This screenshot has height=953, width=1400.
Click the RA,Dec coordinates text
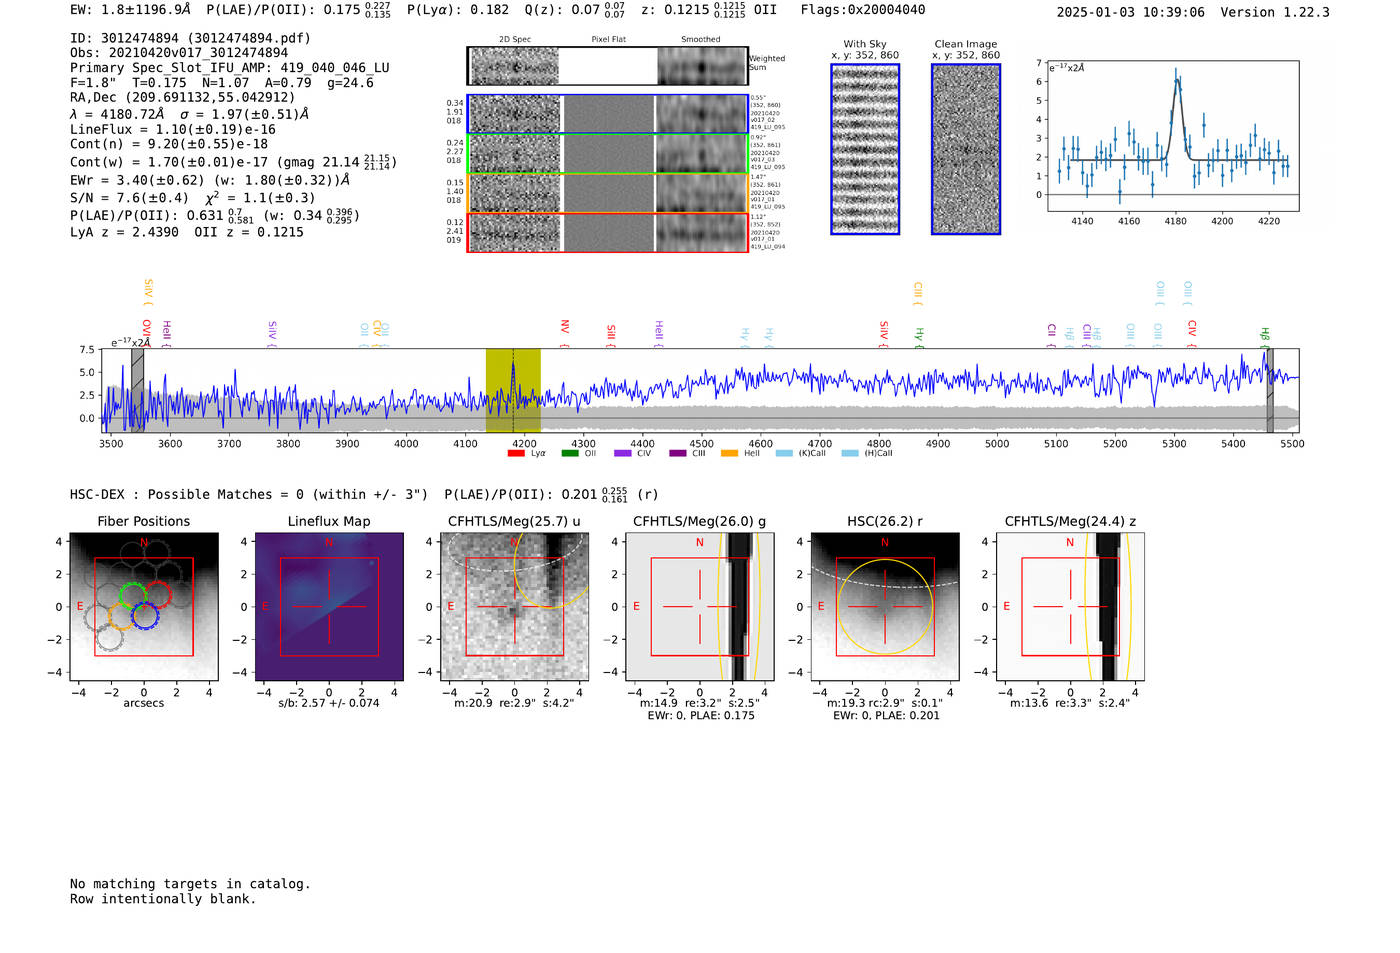pyautogui.click(x=183, y=97)
